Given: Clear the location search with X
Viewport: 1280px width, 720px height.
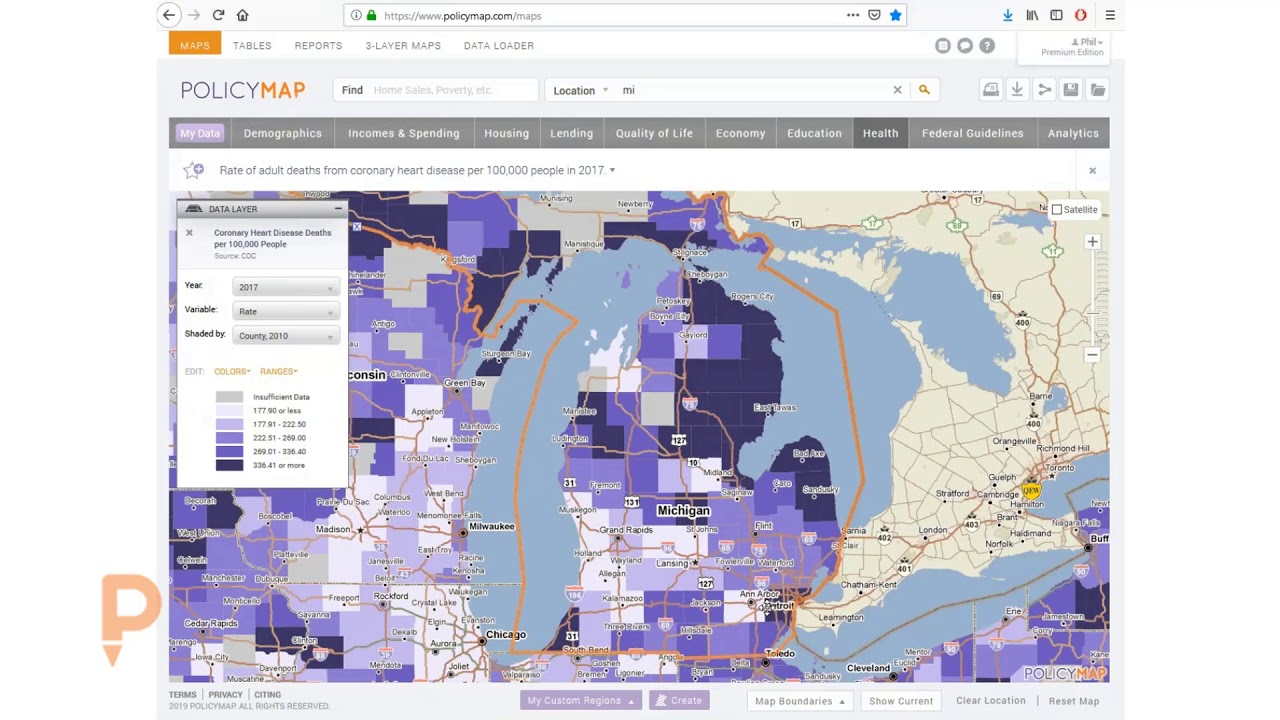Looking at the screenshot, I should pyautogui.click(x=897, y=90).
